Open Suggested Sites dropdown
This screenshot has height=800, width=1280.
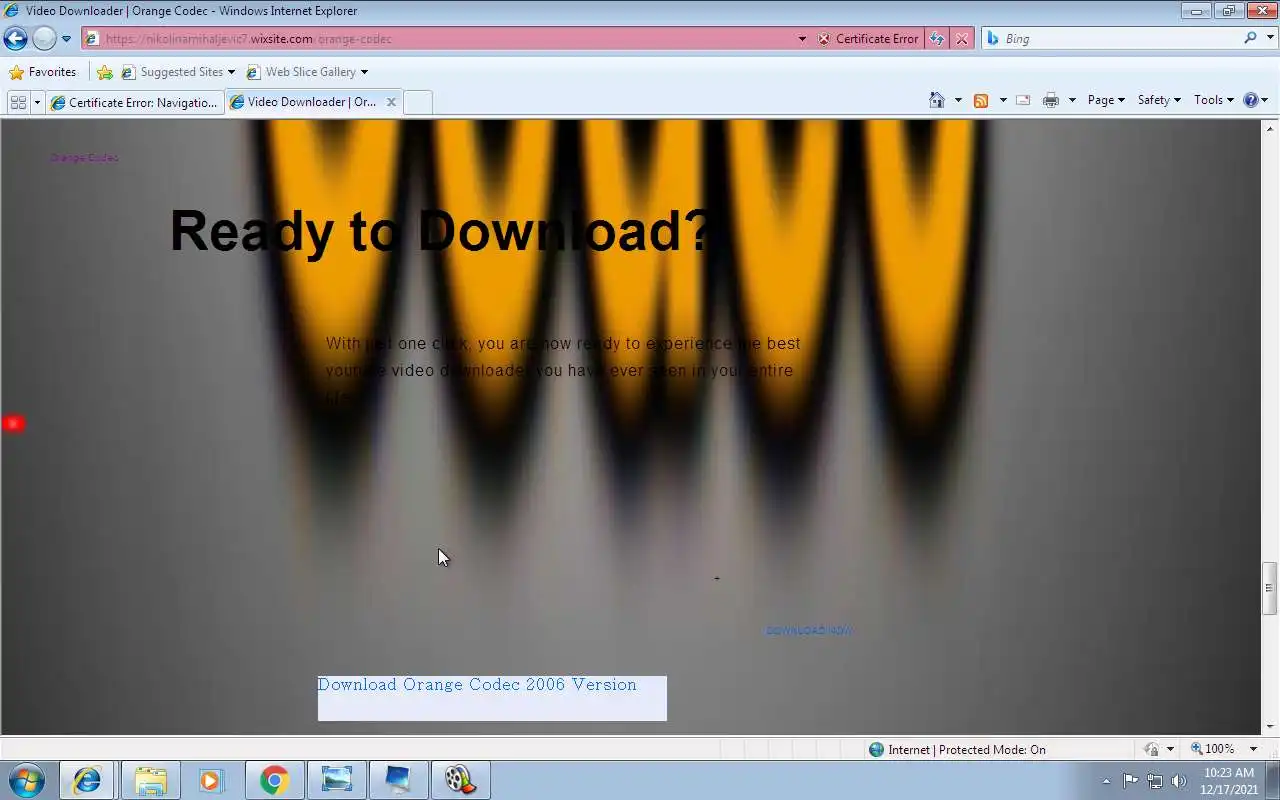pyautogui.click(x=178, y=72)
